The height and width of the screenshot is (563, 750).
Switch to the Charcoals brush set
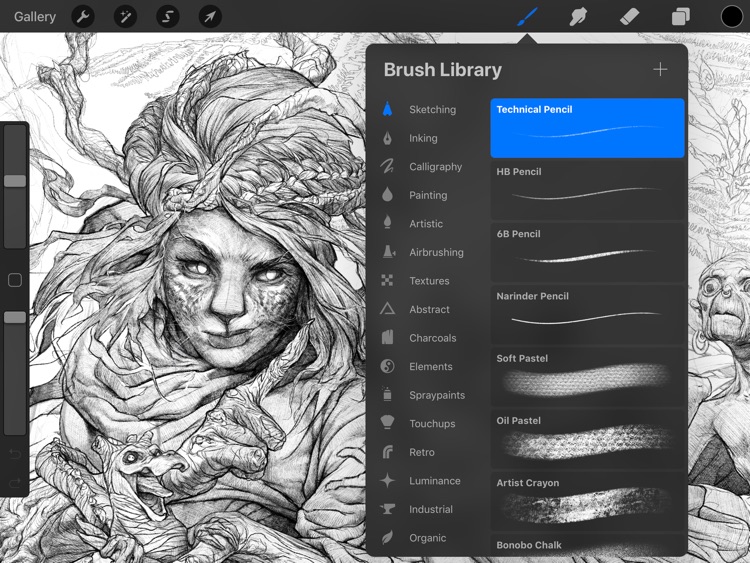(432, 338)
